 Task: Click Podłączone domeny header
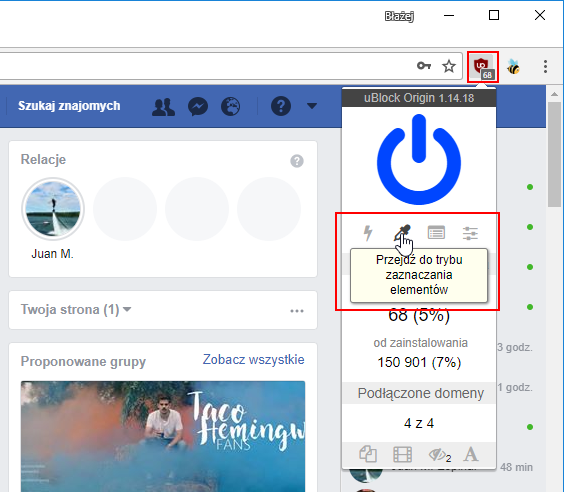click(419, 393)
